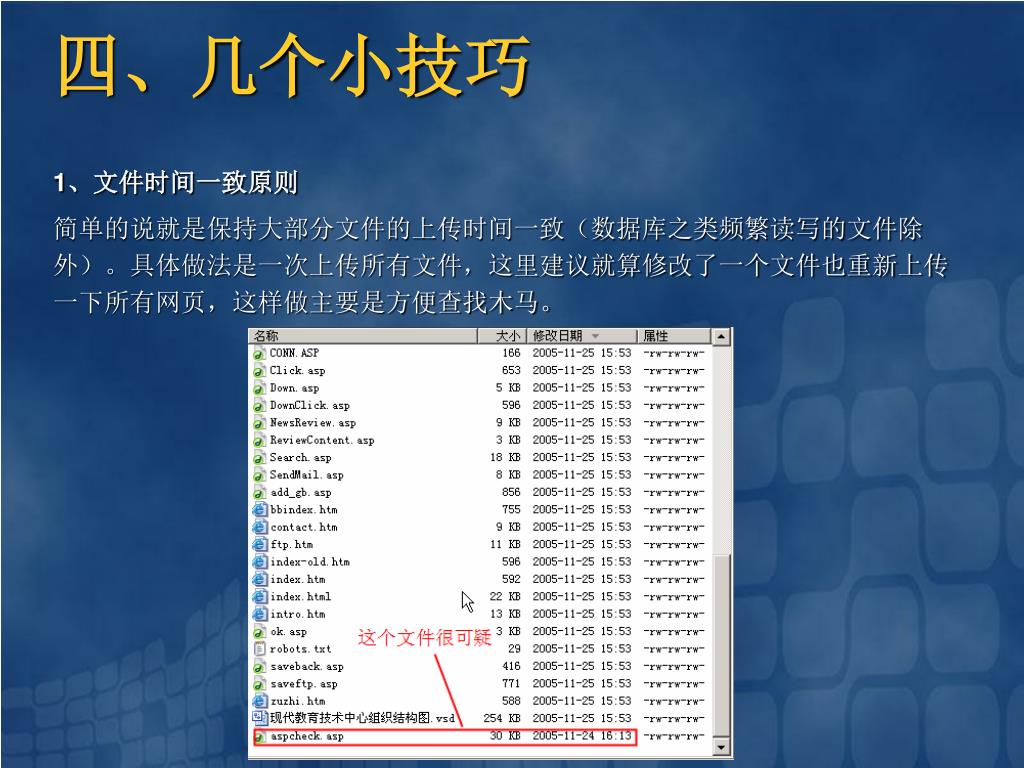
Task: Select the file name NewsReview.asp
Action: pos(313,423)
